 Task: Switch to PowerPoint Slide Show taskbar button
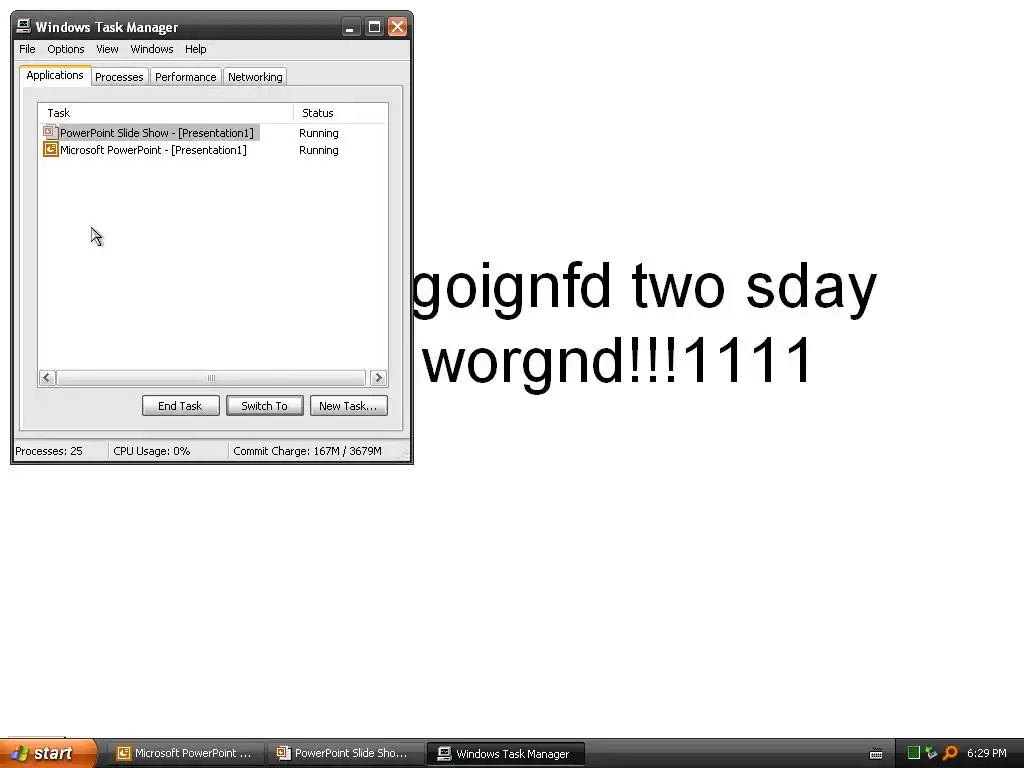tap(344, 753)
